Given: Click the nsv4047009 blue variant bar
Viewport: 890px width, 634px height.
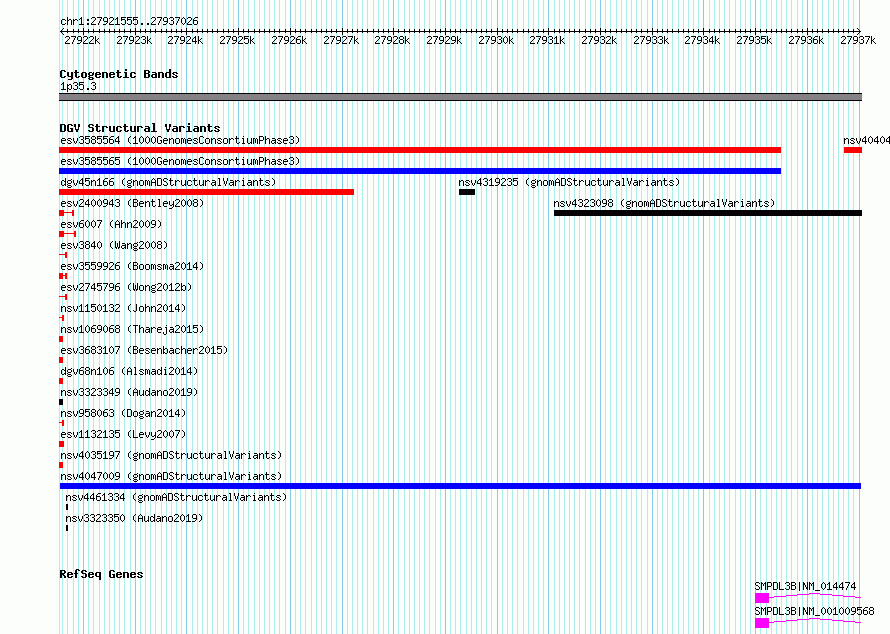Looking at the screenshot, I should [x=460, y=486].
